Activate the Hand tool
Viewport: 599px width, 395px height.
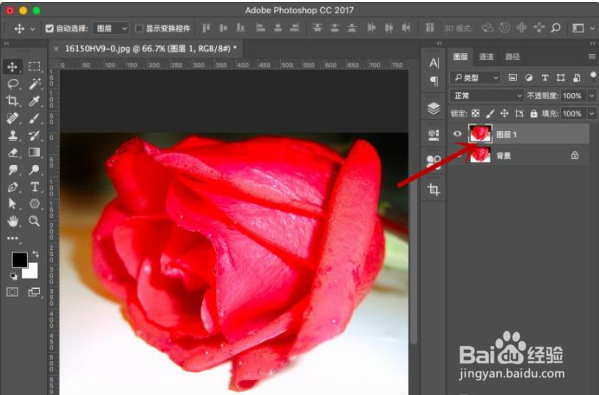pyautogui.click(x=13, y=221)
